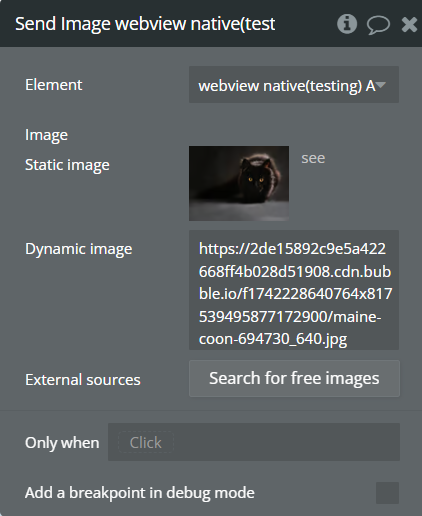The width and height of the screenshot is (422, 516).
Task: Click the External sources label
Action: pos(83,380)
